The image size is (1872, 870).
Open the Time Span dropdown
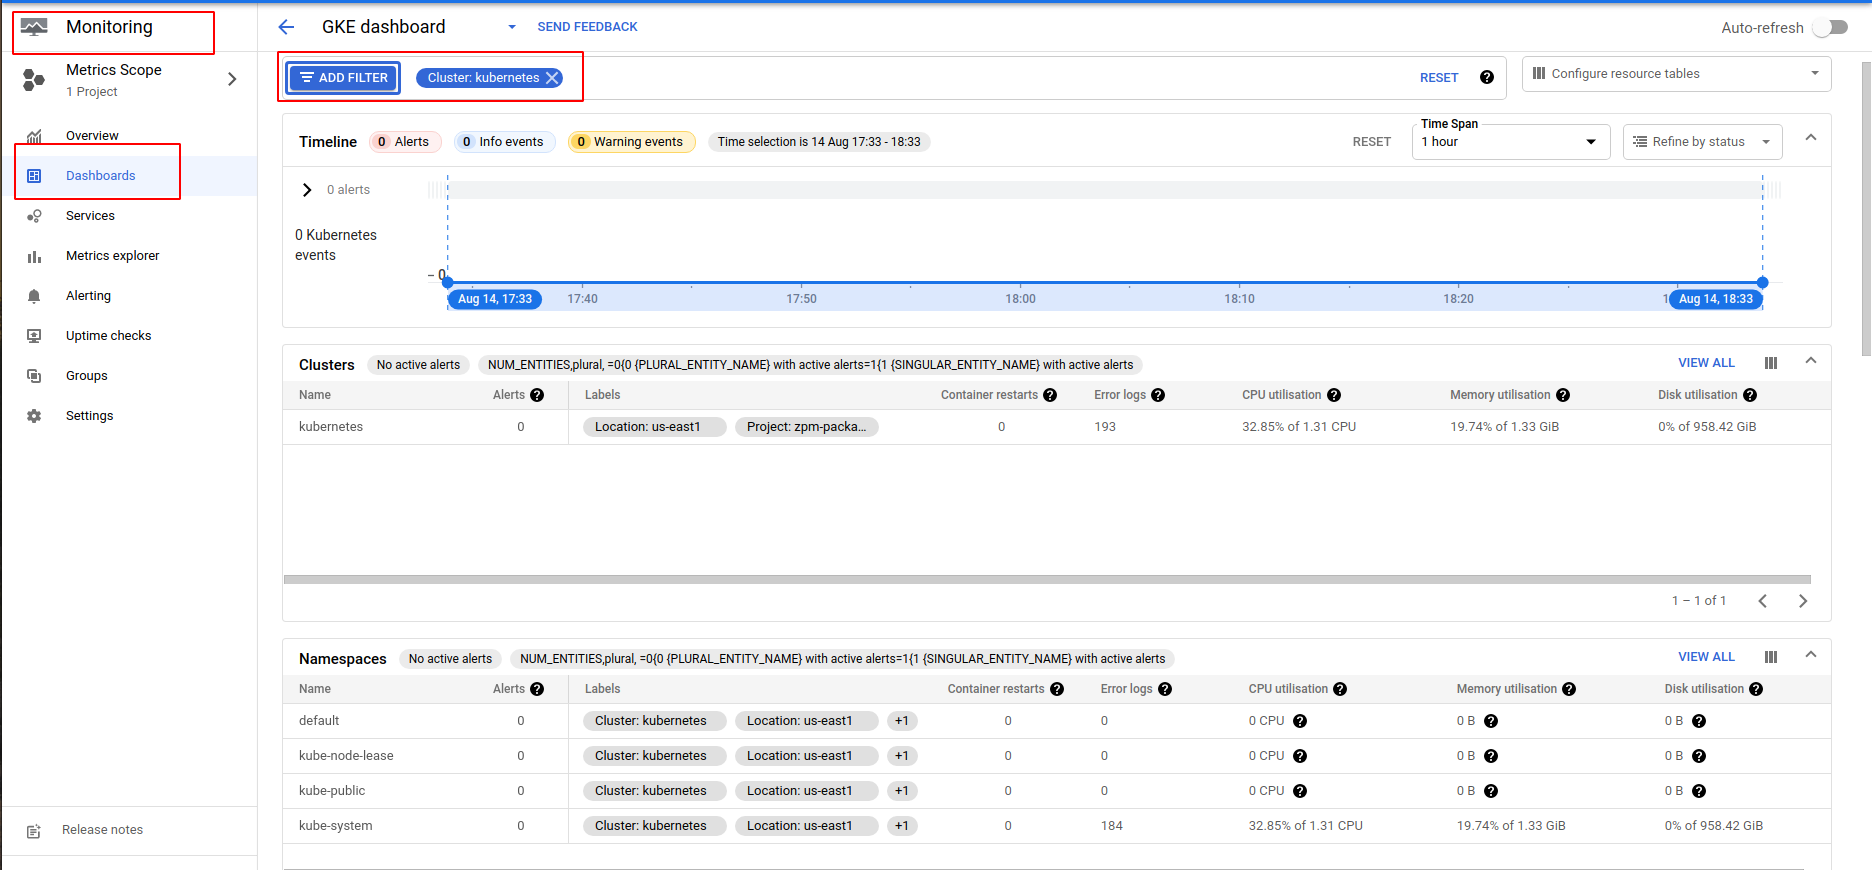1510,142
